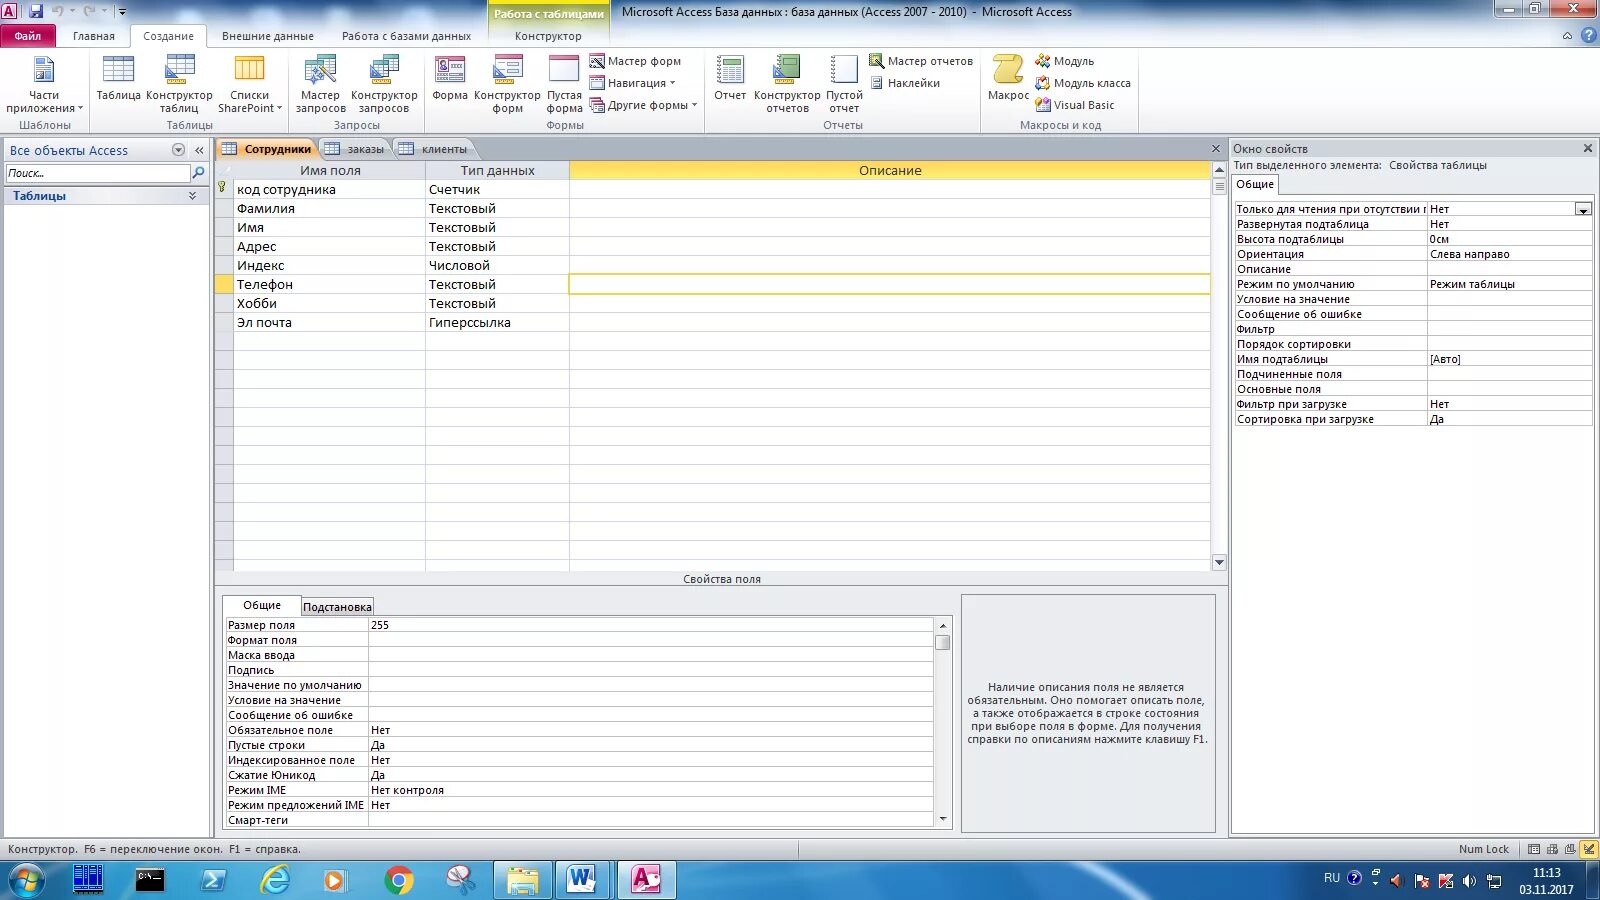Launch Мастер отчетов

tap(921, 61)
